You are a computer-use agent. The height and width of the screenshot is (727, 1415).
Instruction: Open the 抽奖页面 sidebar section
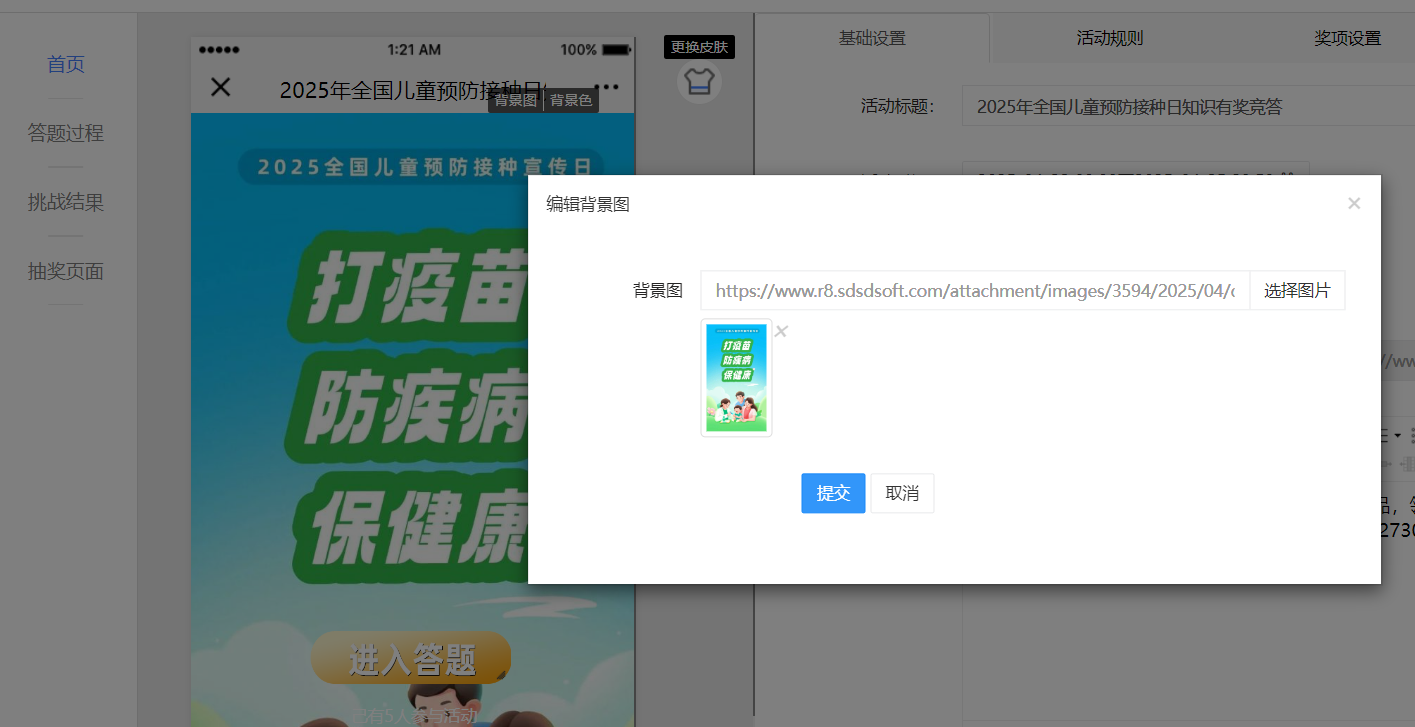coord(66,271)
